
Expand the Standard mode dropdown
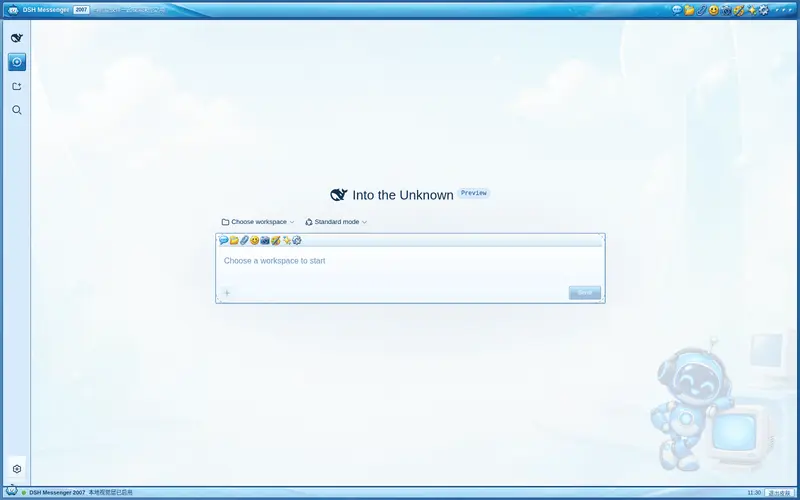(336, 222)
